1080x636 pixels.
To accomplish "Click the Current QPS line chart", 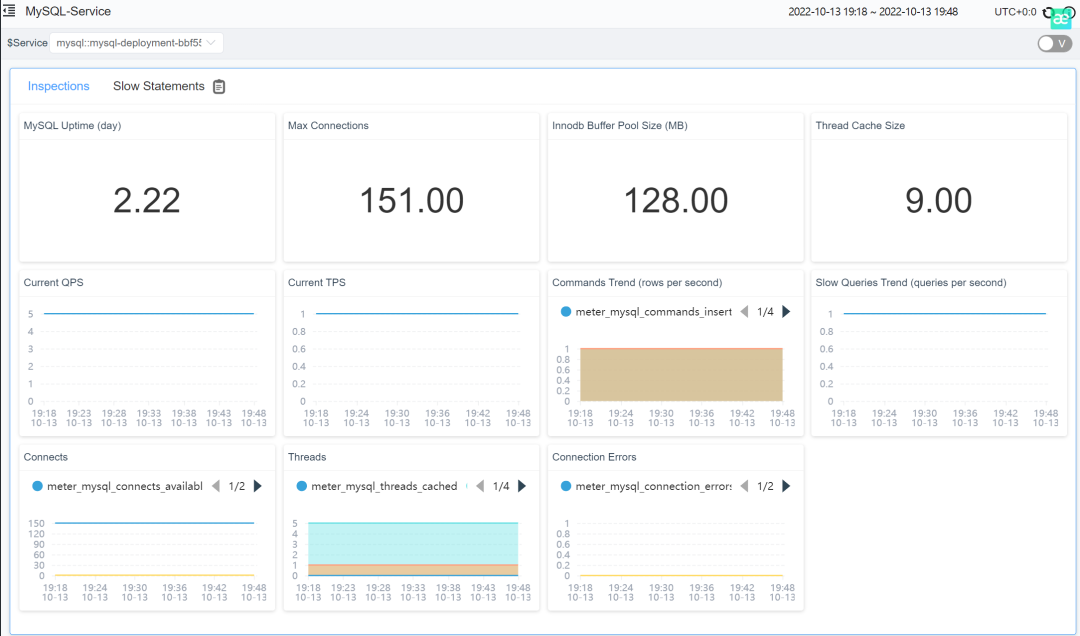I will (147, 365).
